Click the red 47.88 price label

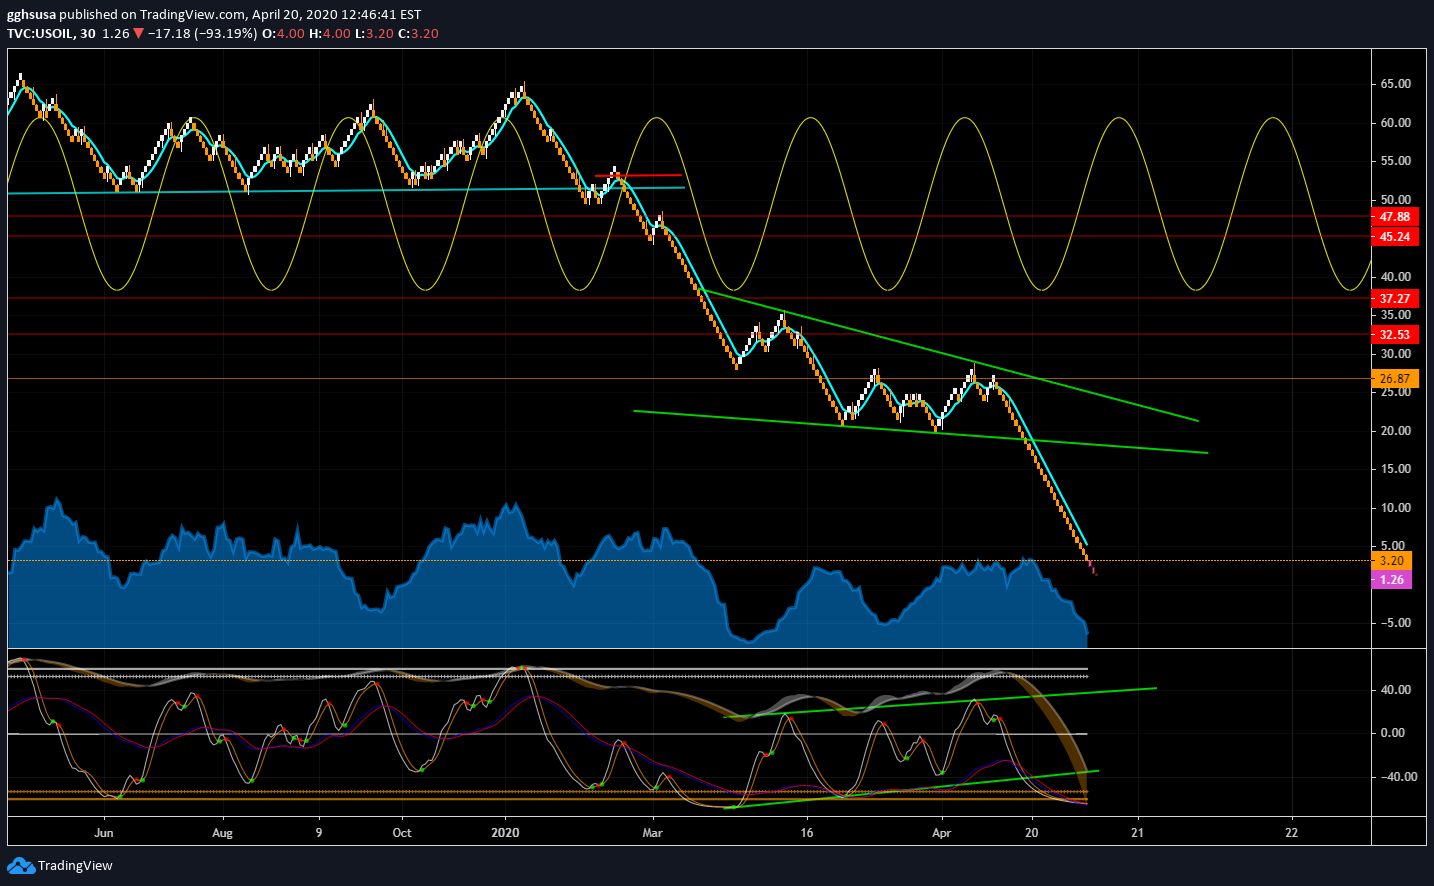(1395, 217)
